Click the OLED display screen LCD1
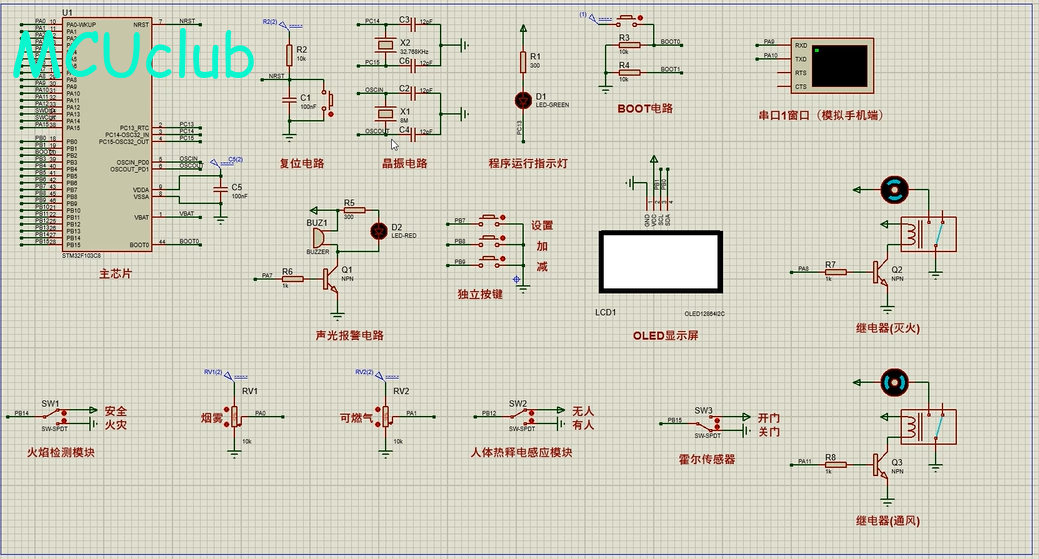Screen dimensions: 1039x559 661,262
